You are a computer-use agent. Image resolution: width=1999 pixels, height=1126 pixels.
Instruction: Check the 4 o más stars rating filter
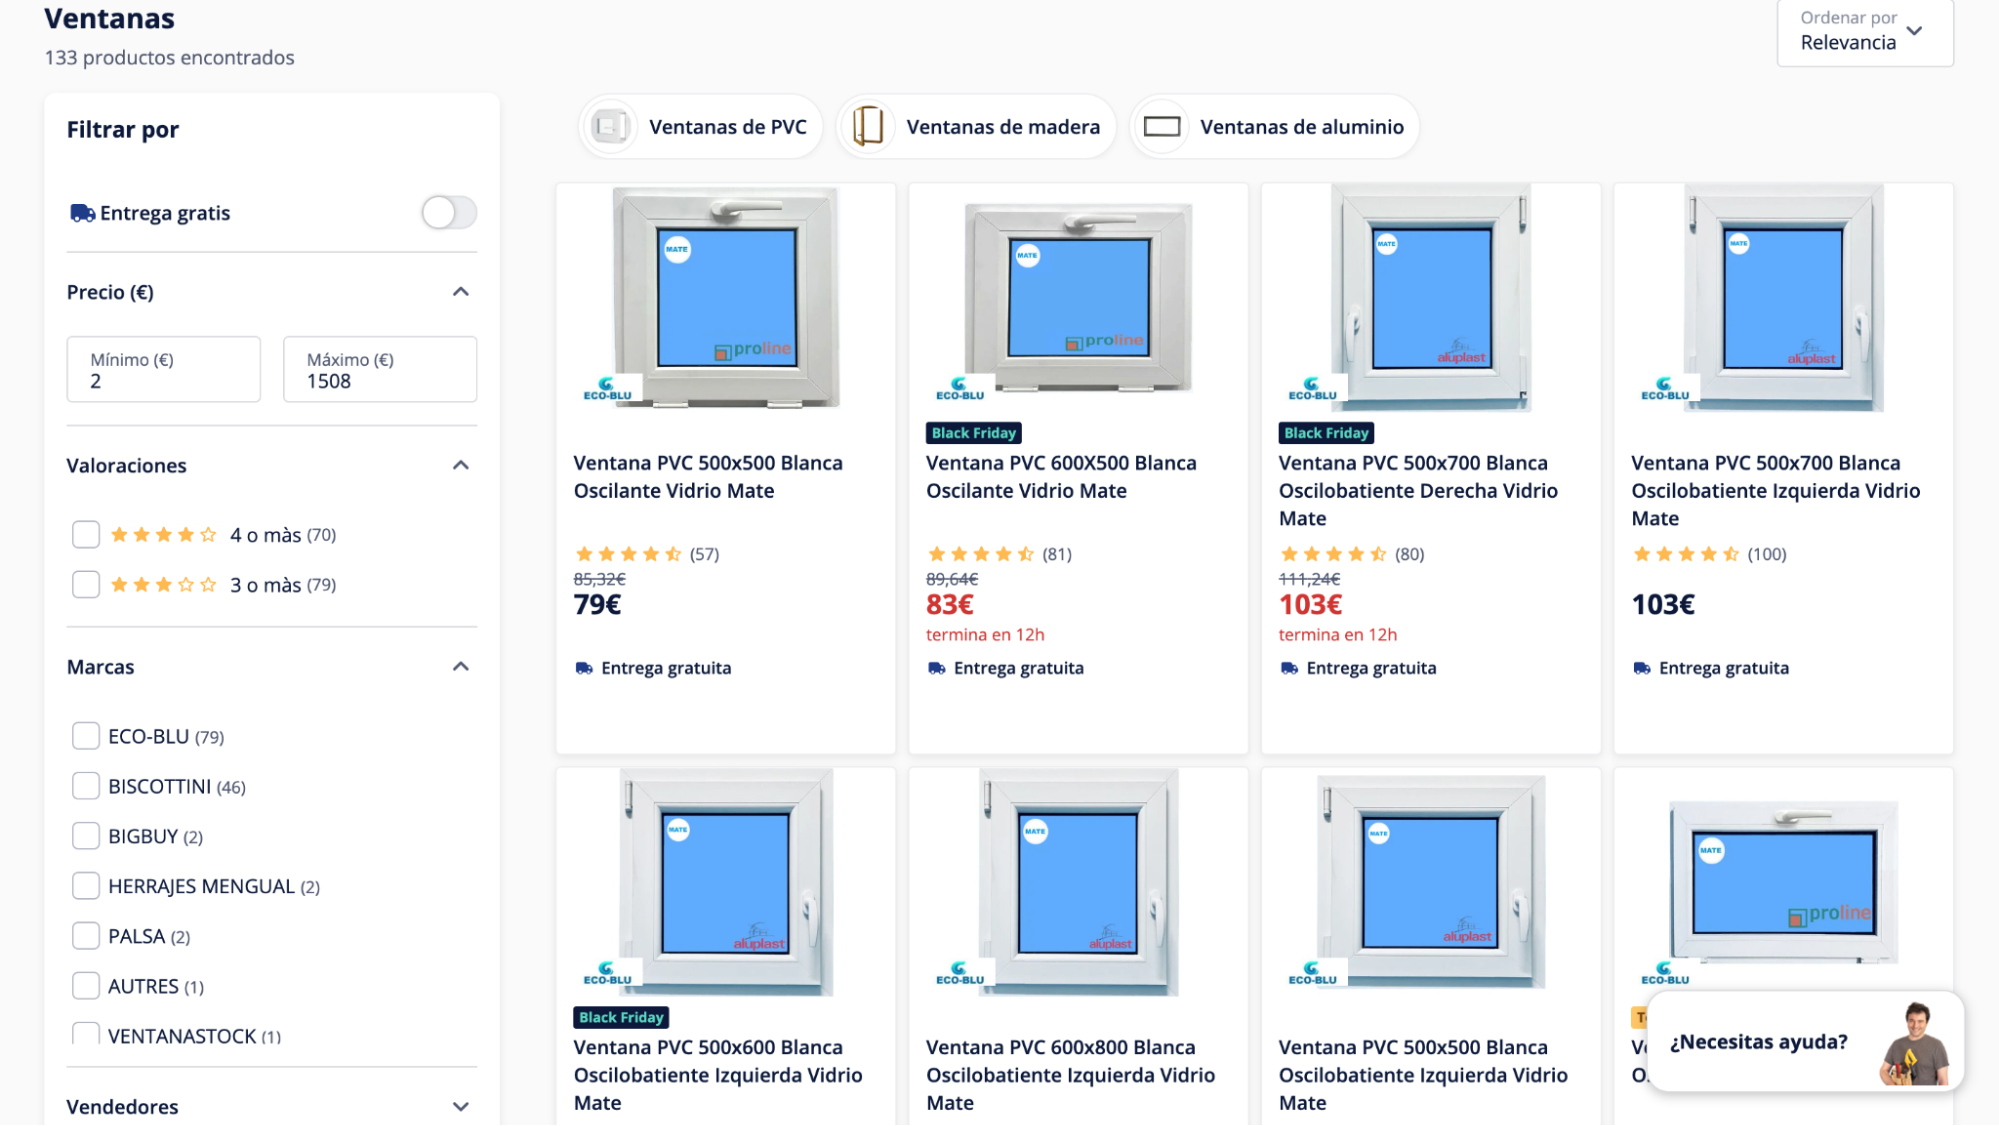coord(86,535)
